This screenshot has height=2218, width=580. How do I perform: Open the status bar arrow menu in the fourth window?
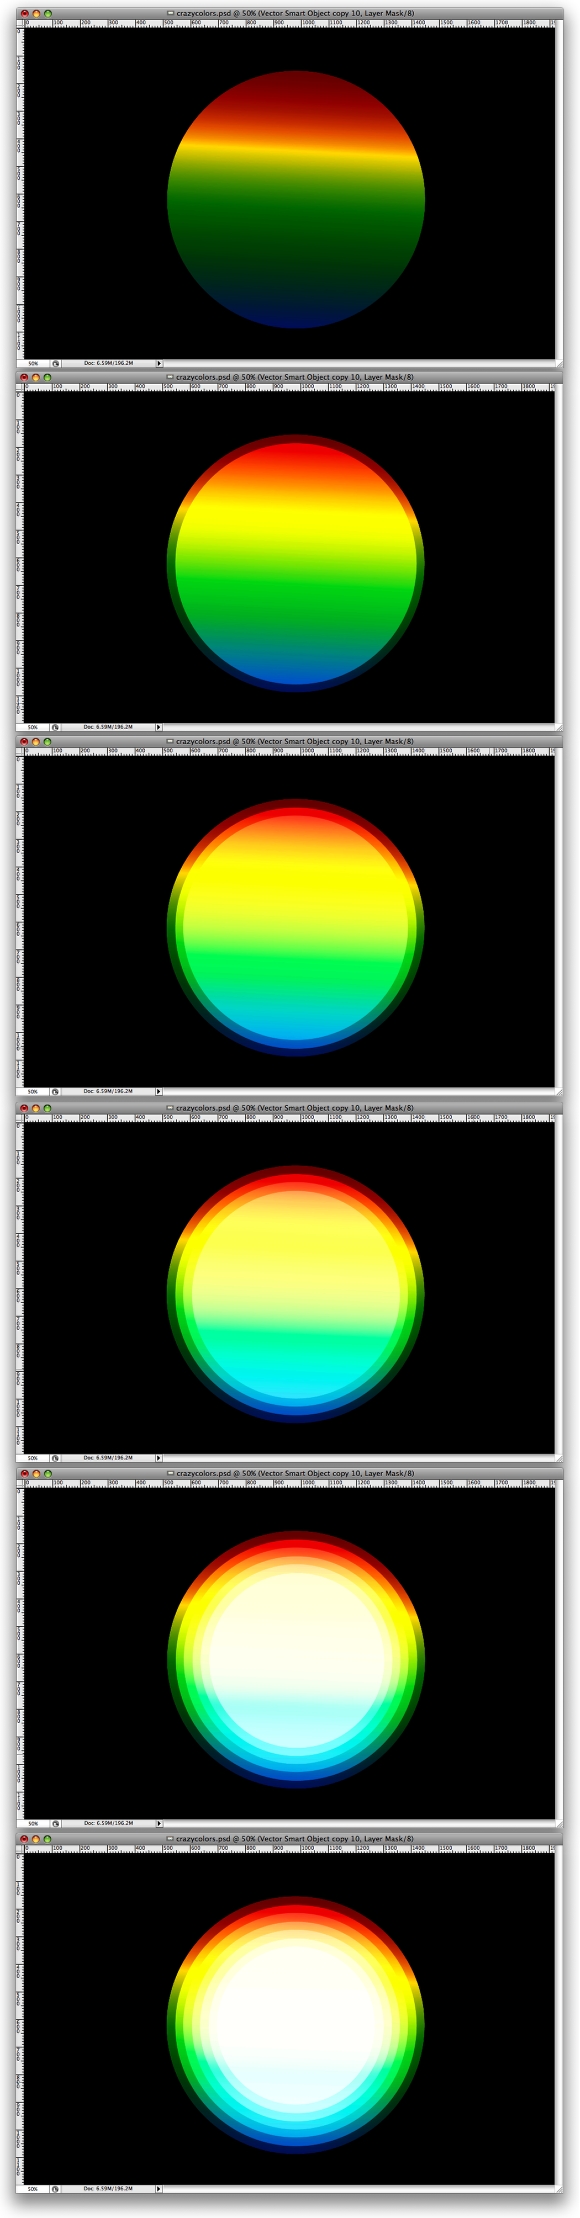point(159,1458)
